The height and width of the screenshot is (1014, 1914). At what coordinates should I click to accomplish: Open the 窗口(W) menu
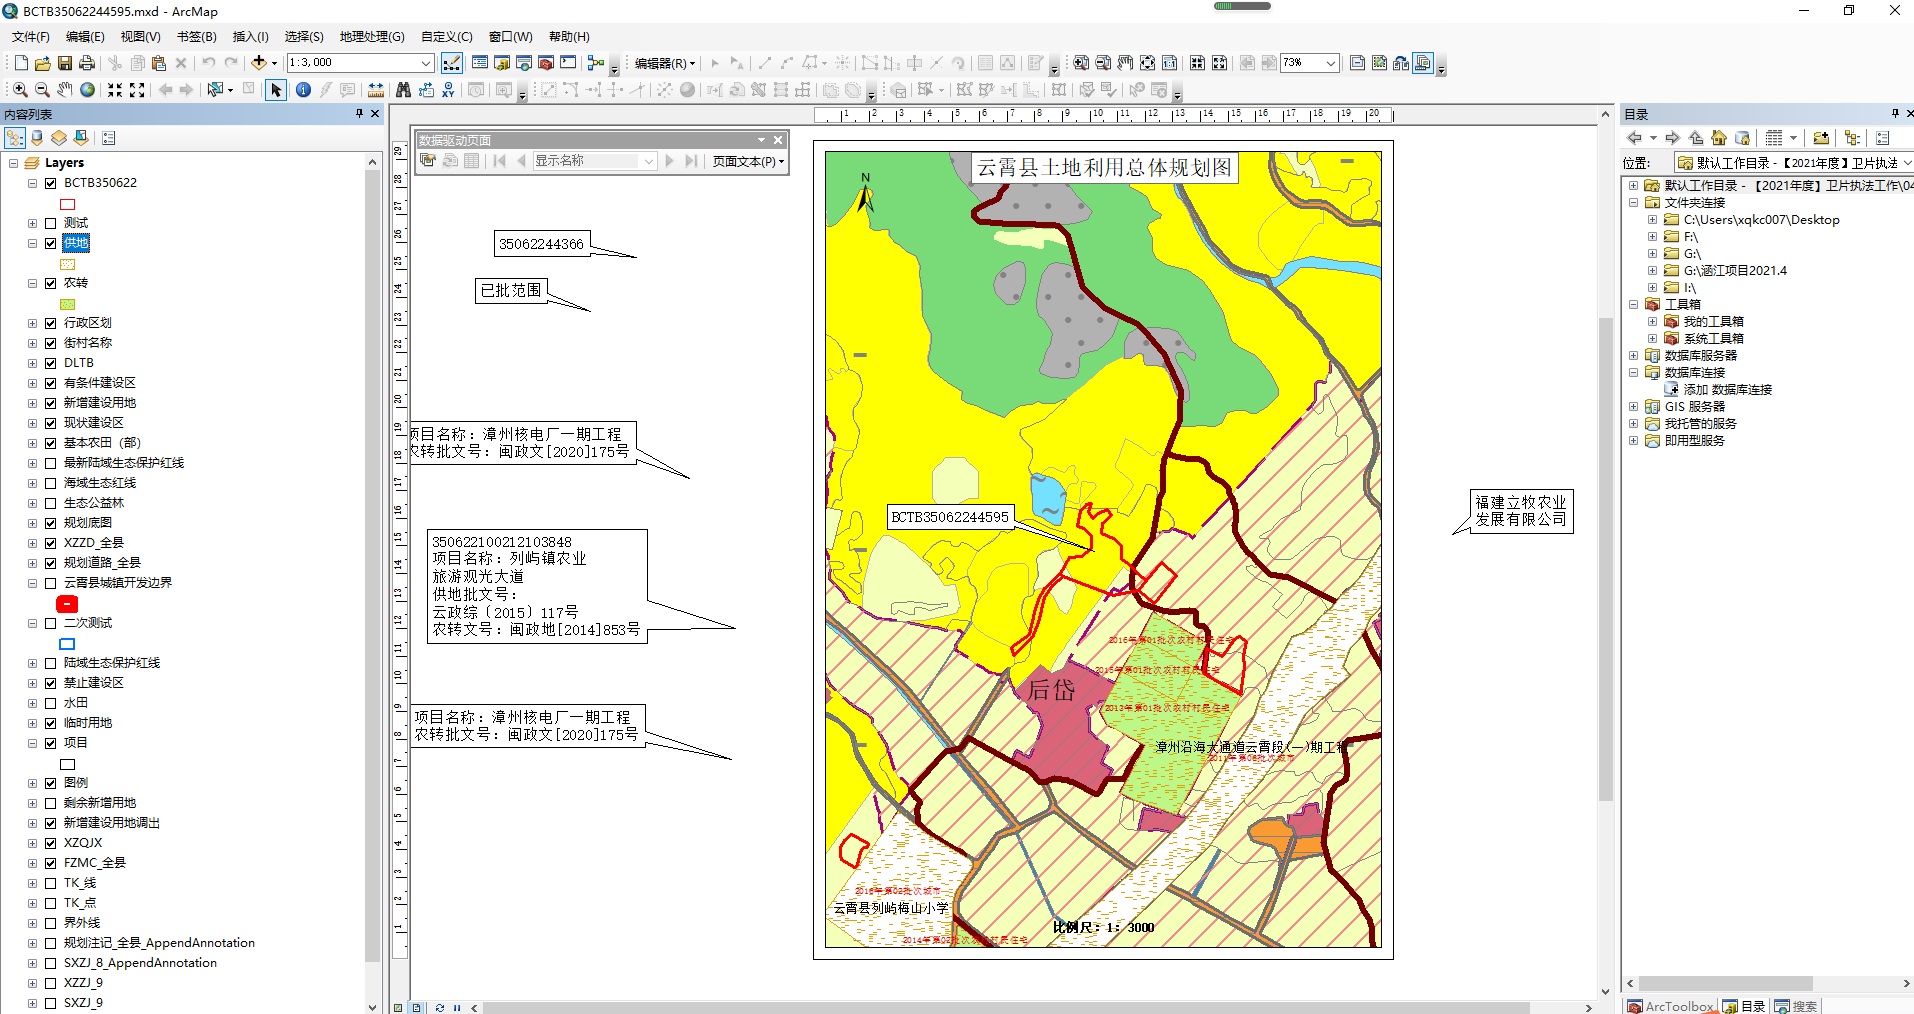pos(510,37)
